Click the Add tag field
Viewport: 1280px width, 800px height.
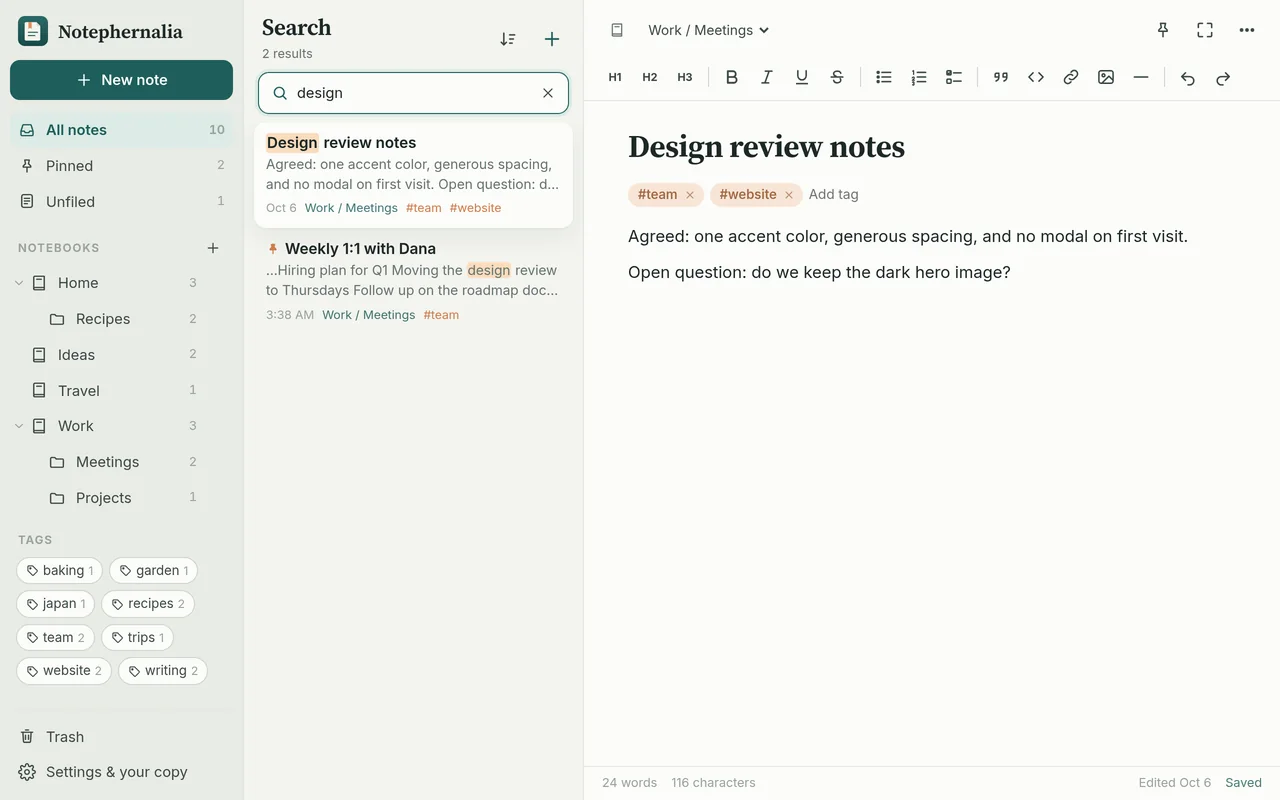coord(834,195)
